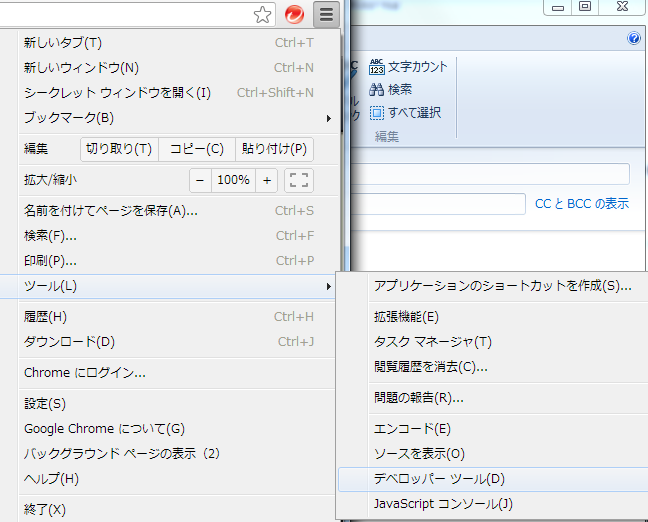The height and width of the screenshot is (522, 648).
Task: Click the 検索 binoculars icon
Action: [x=376, y=89]
